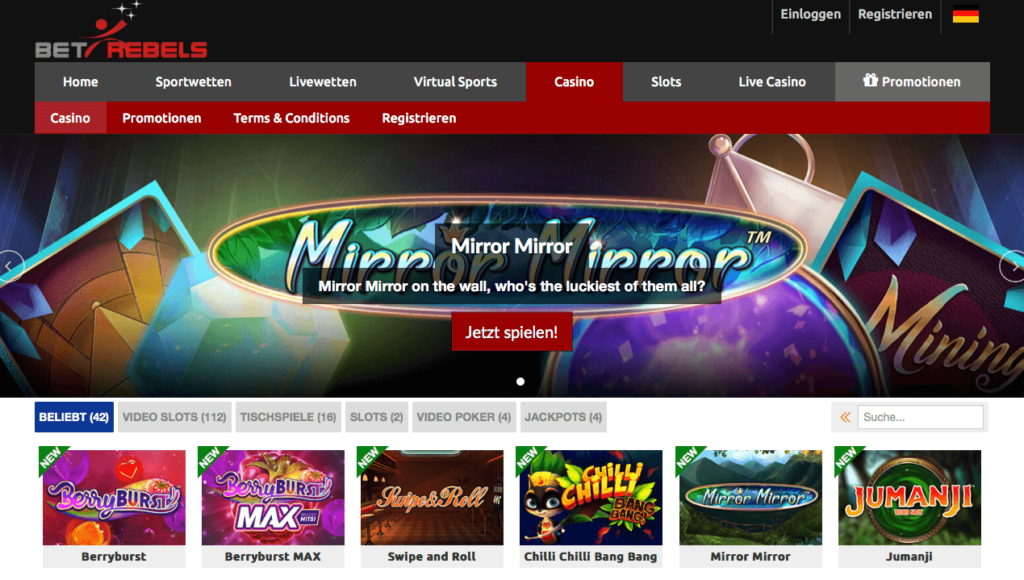Open Livewetten section

pos(323,82)
